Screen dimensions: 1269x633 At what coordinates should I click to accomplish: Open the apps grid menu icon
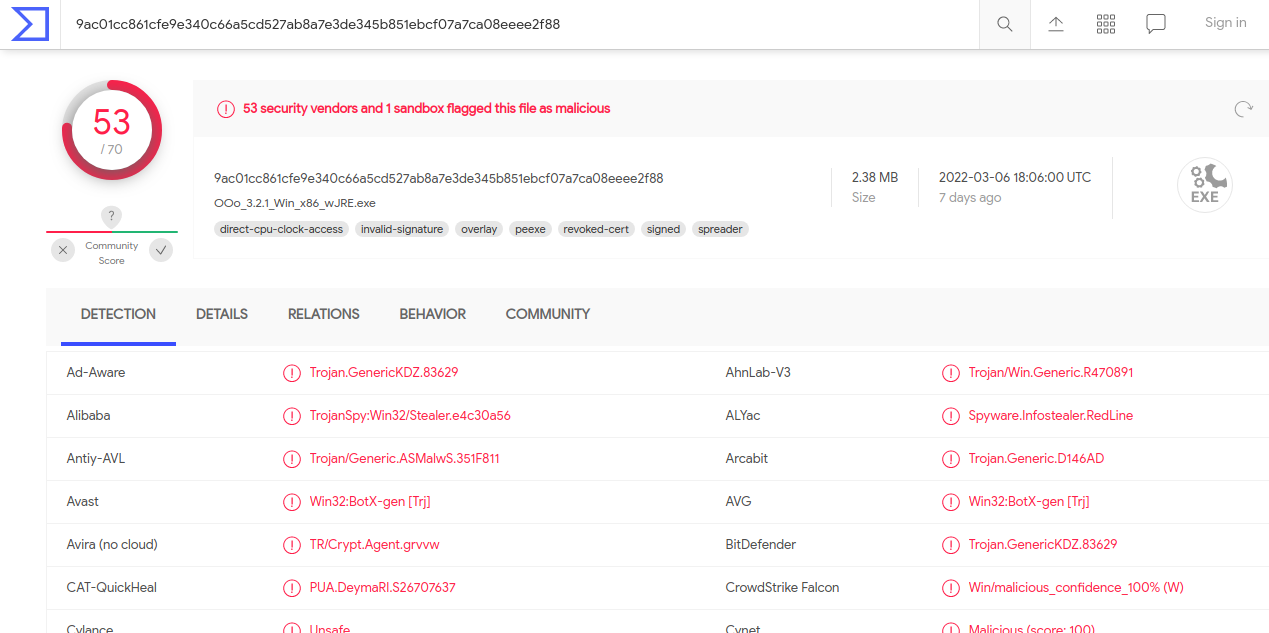pos(1105,23)
